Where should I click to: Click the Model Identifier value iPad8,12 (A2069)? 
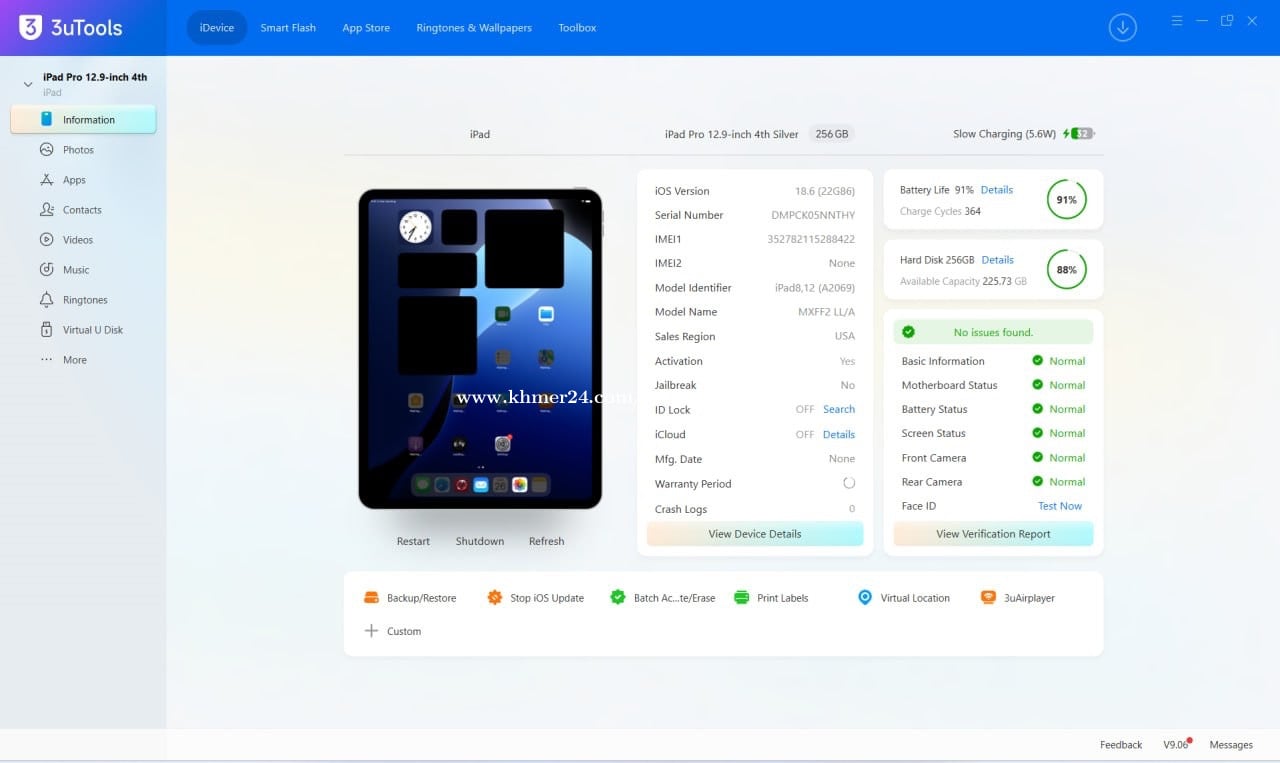click(815, 288)
